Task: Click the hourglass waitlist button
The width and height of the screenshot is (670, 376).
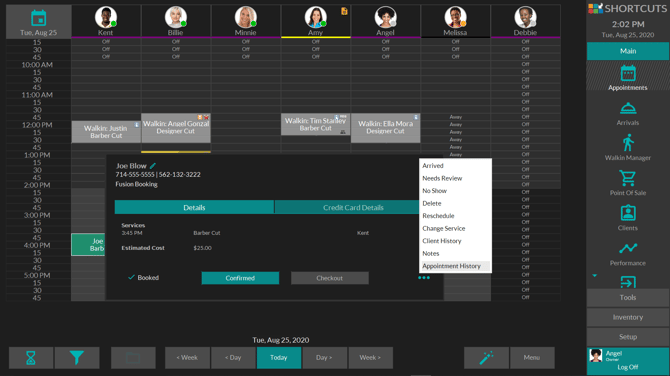Action: click(x=31, y=358)
